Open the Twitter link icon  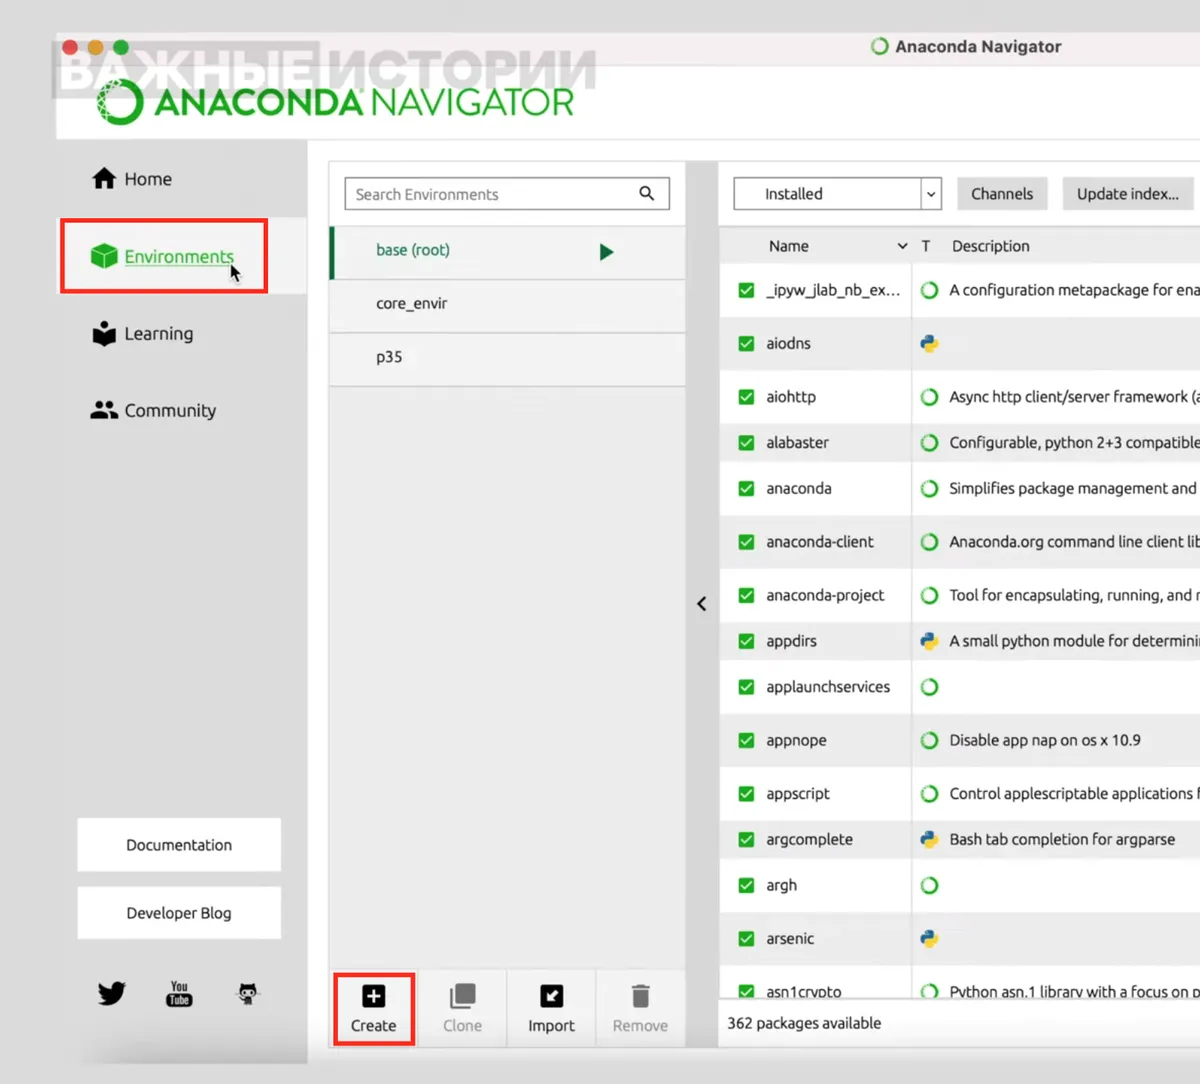[x=111, y=993]
